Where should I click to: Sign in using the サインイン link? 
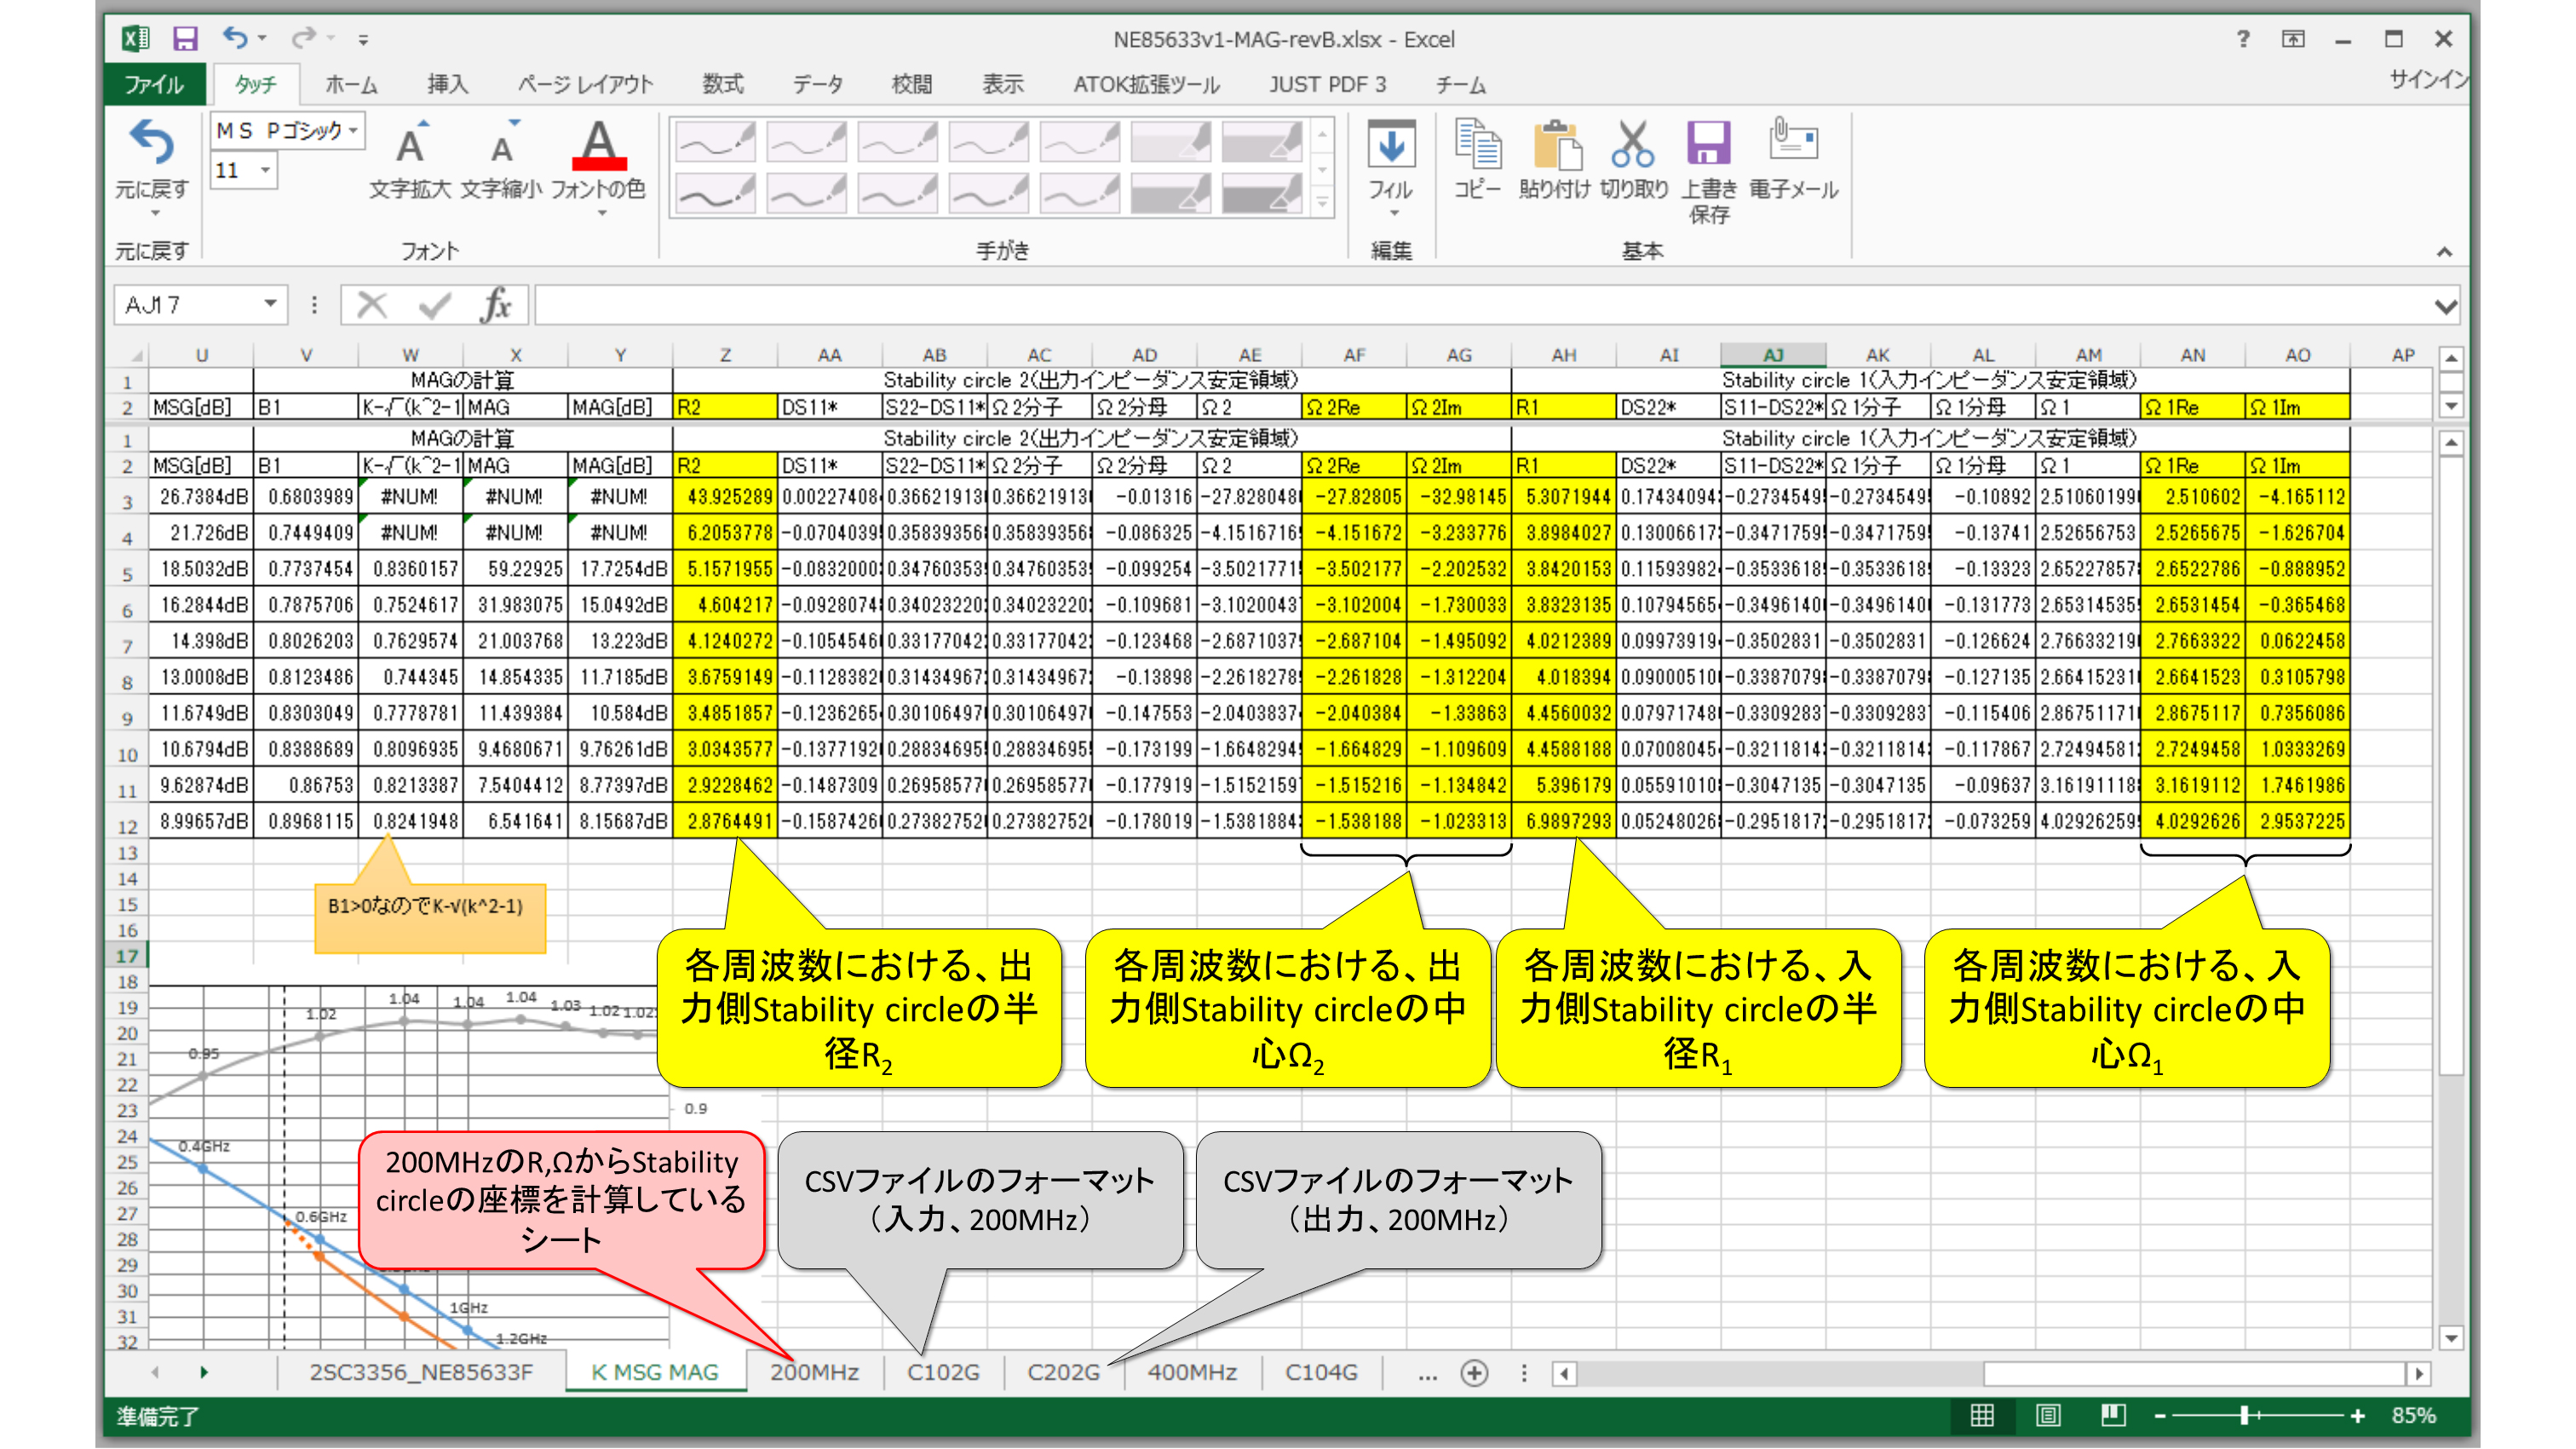coord(2428,79)
